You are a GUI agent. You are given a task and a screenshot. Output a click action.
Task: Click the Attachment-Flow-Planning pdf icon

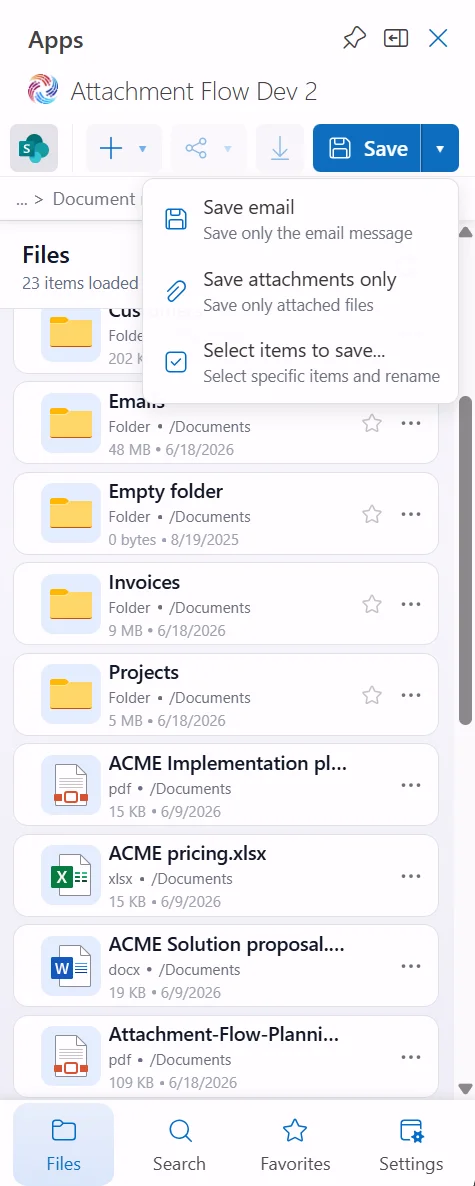click(x=71, y=1057)
